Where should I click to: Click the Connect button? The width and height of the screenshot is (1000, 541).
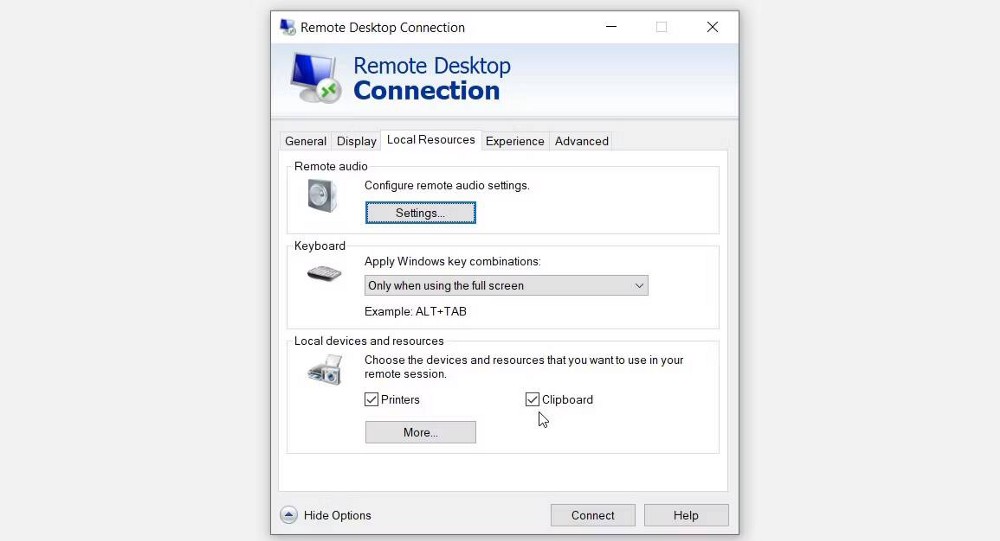point(592,515)
